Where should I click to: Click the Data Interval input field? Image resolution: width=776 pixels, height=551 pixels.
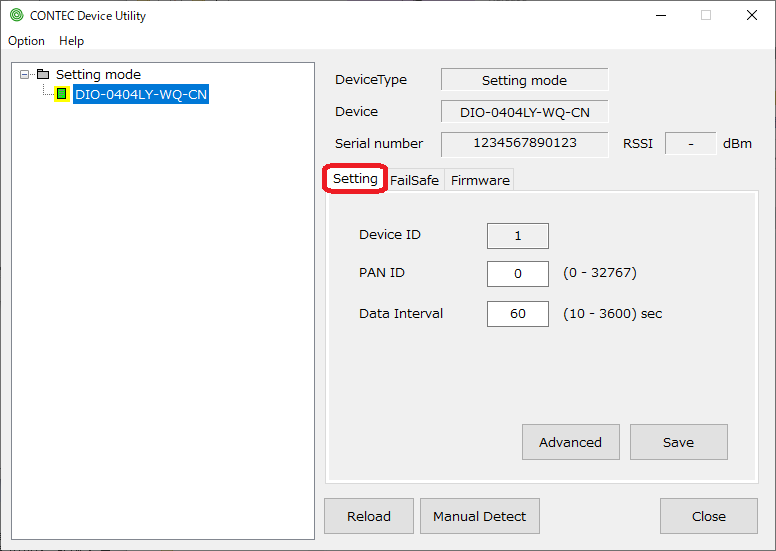(517, 314)
